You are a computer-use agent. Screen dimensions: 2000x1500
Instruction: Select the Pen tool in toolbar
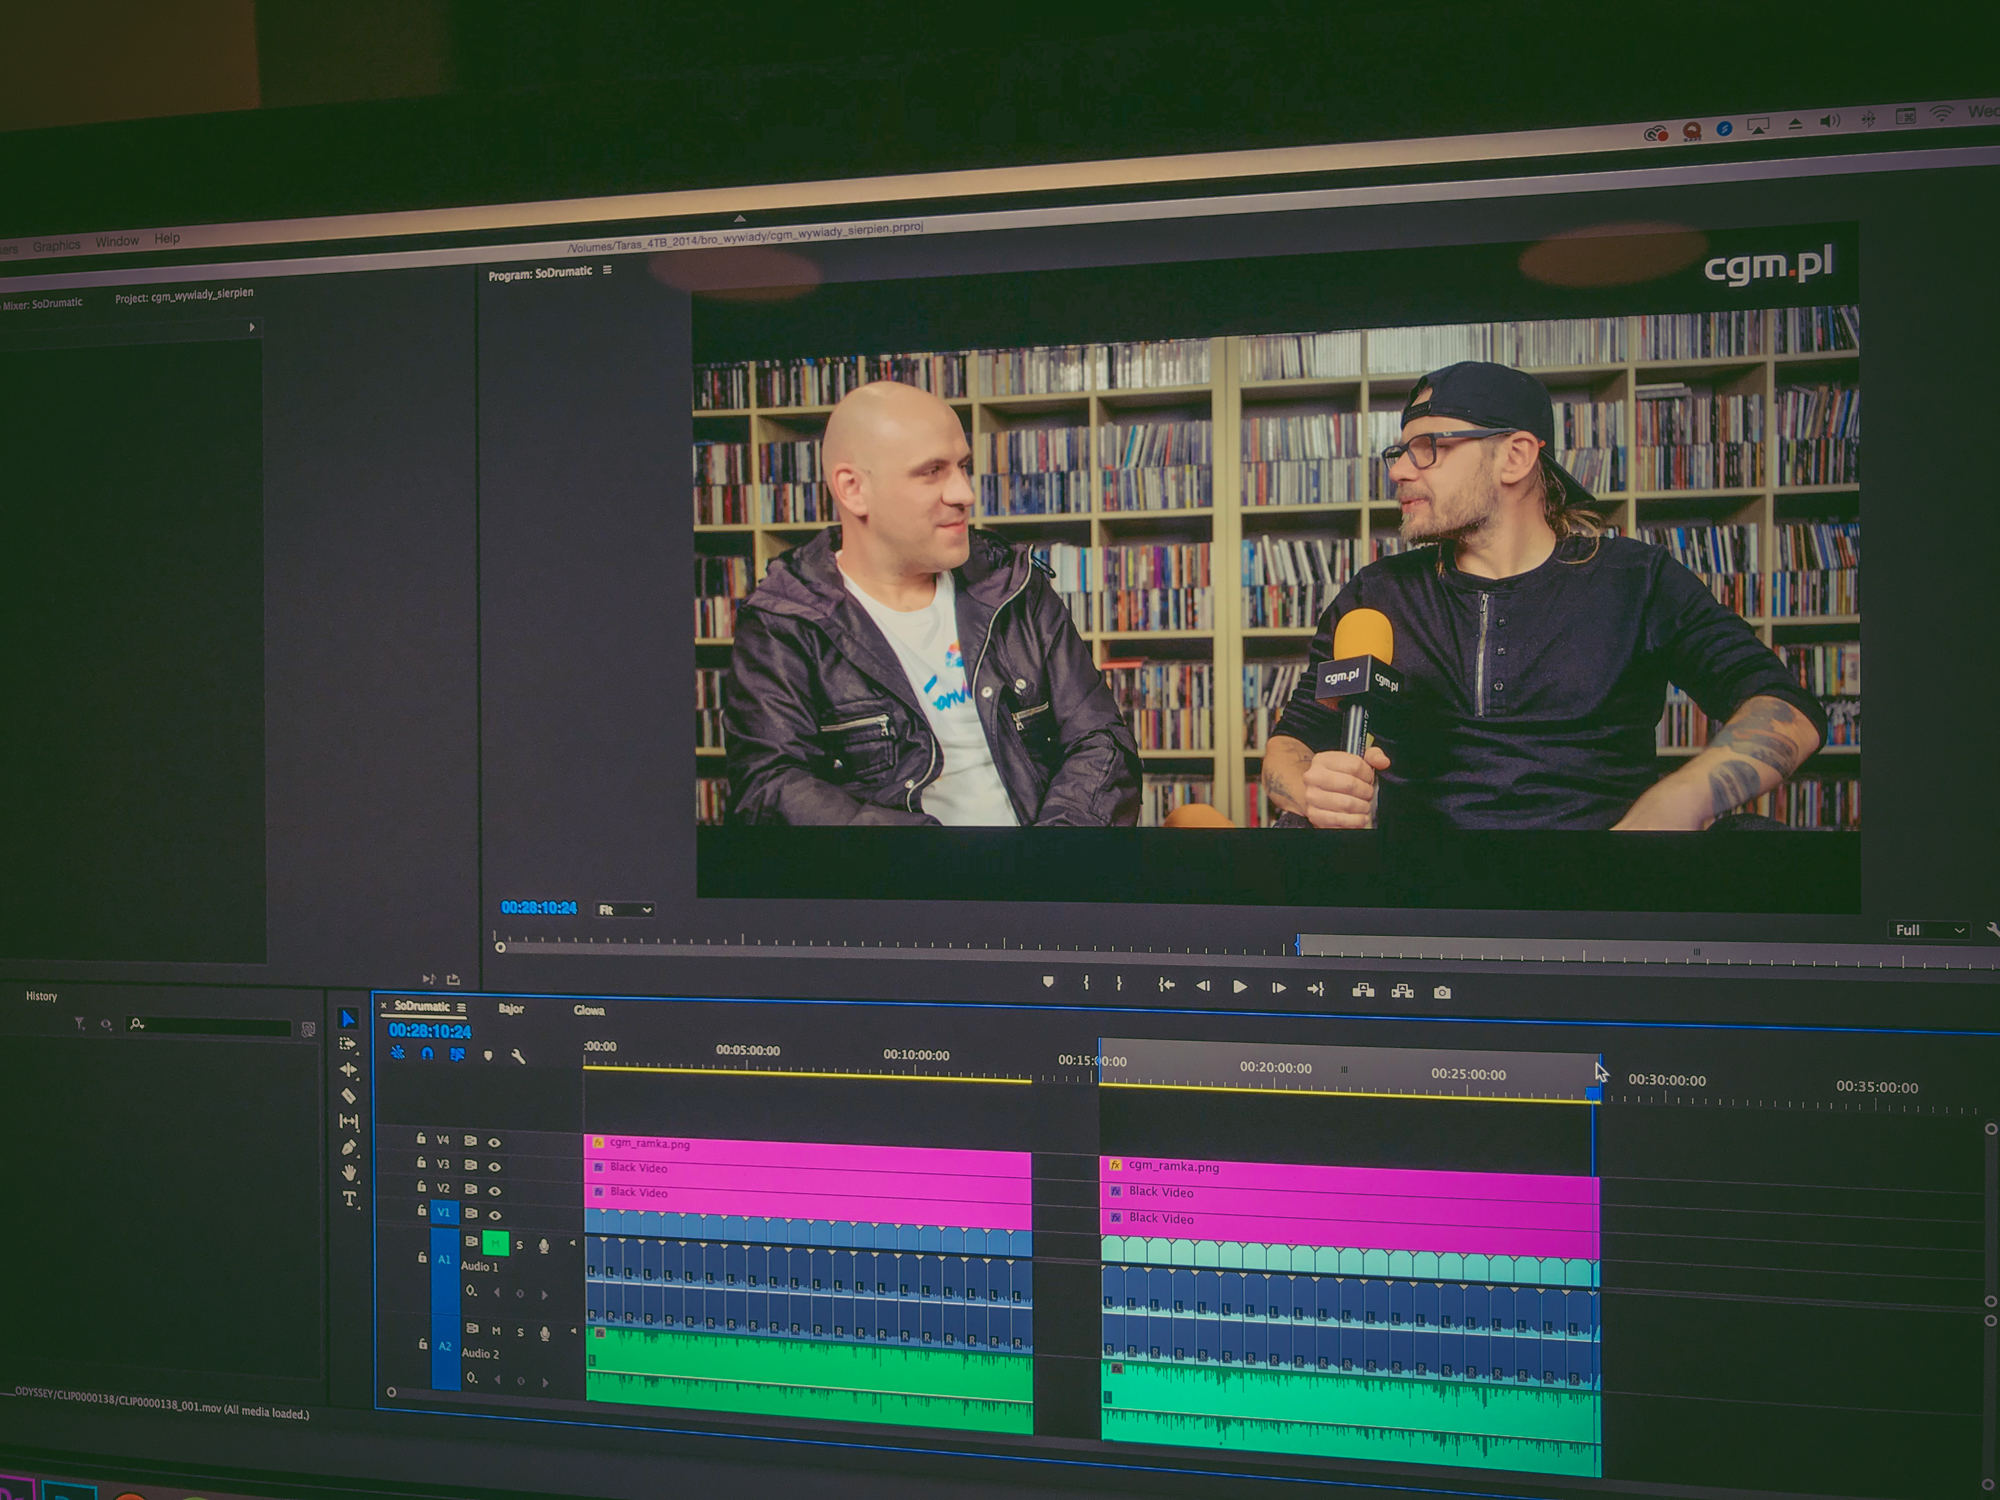coord(348,1148)
